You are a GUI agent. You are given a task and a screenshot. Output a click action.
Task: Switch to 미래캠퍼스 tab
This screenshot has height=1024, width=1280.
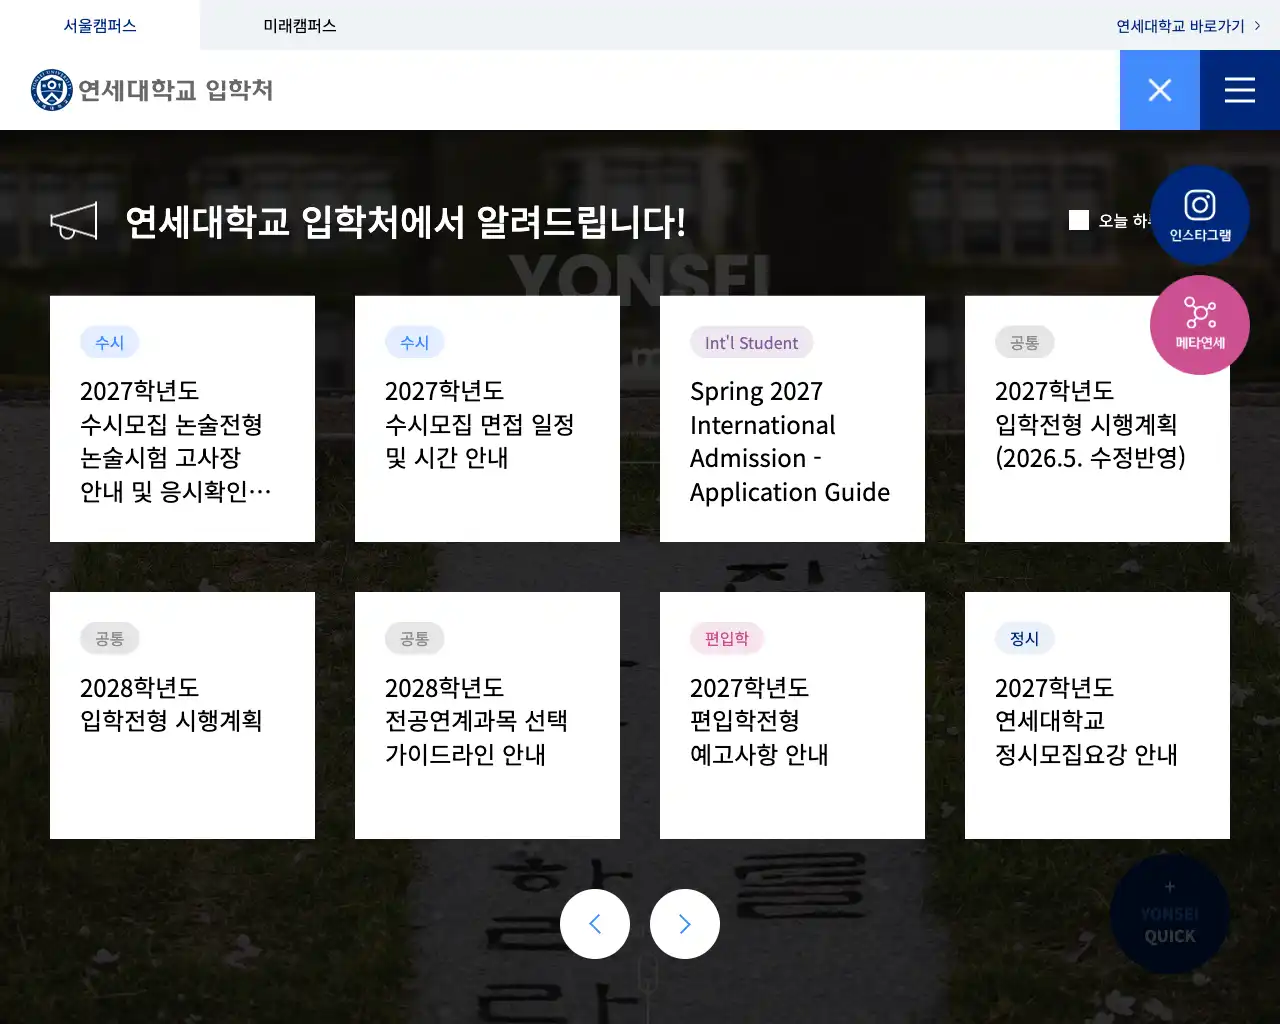[x=300, y=25]
